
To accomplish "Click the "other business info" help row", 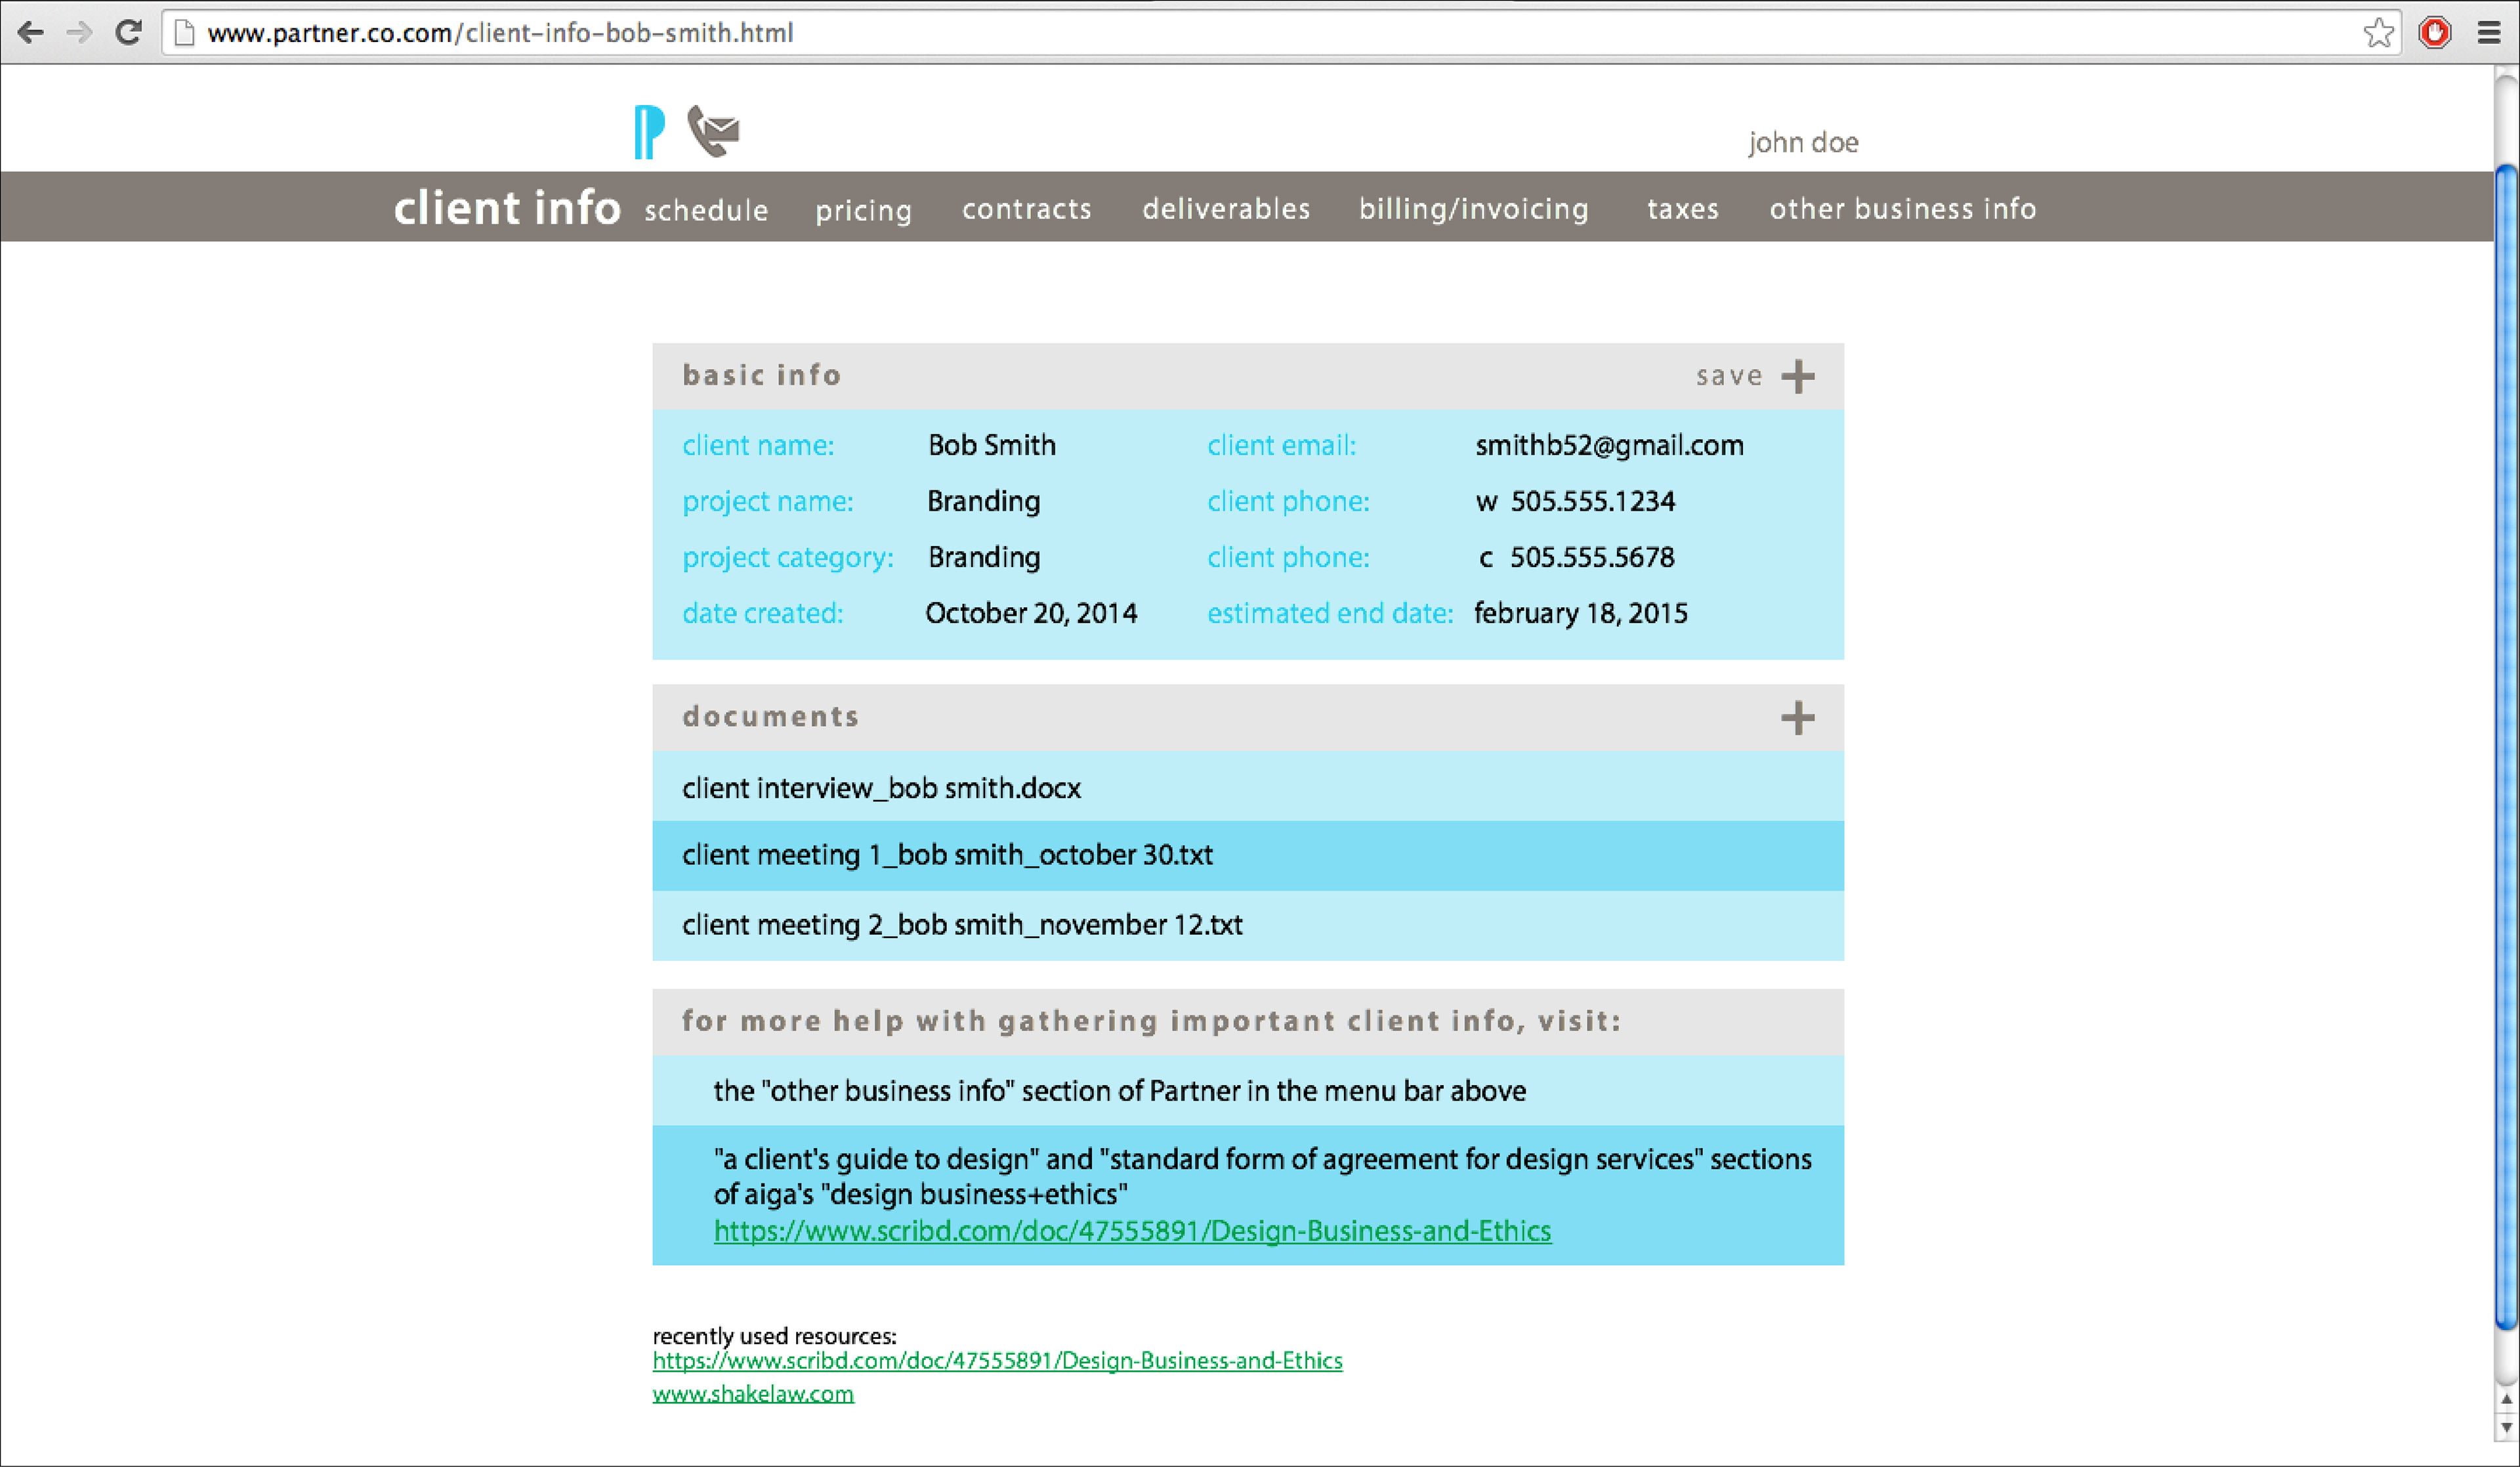I will 1248,1091.
